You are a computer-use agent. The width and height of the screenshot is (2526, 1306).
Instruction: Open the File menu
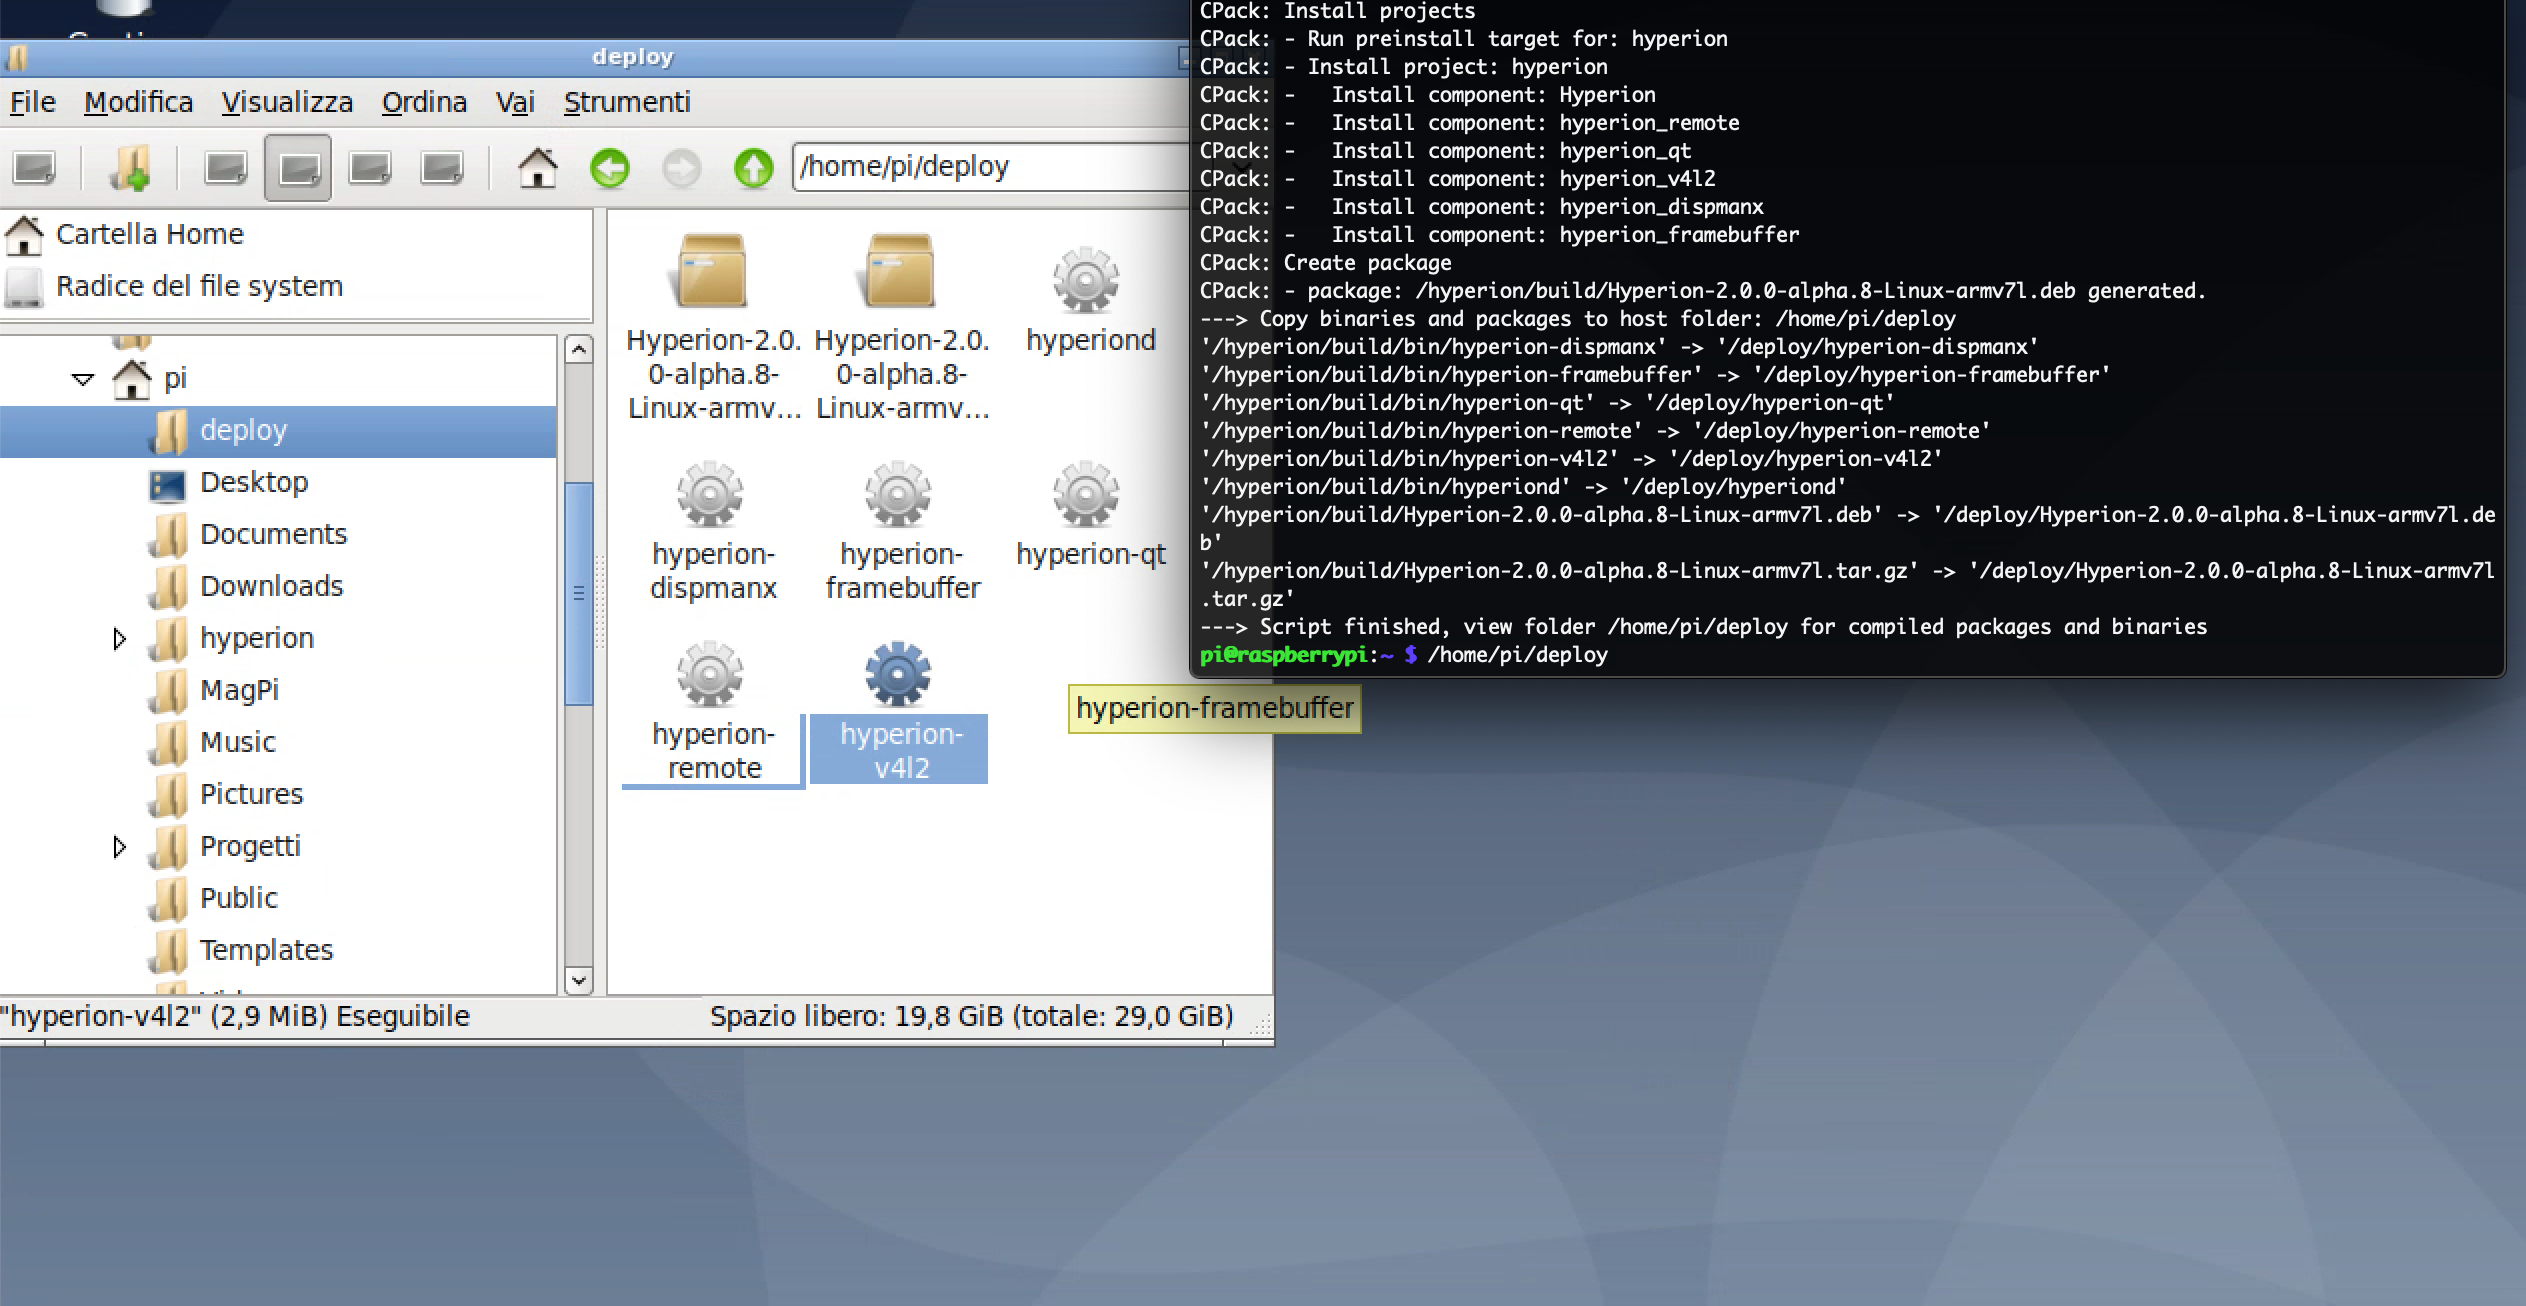33,102
